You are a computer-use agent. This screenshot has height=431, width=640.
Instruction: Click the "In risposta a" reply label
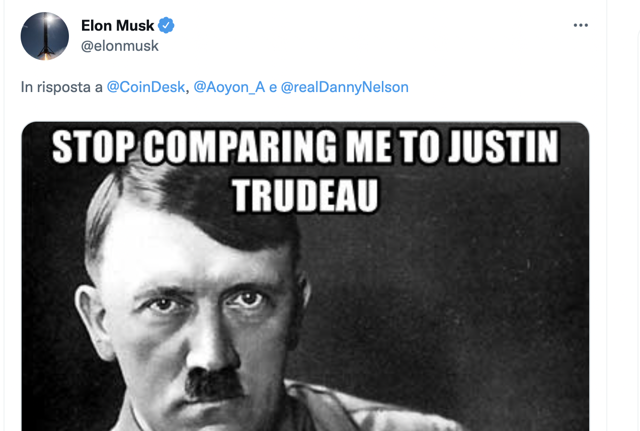click(62, 87)
